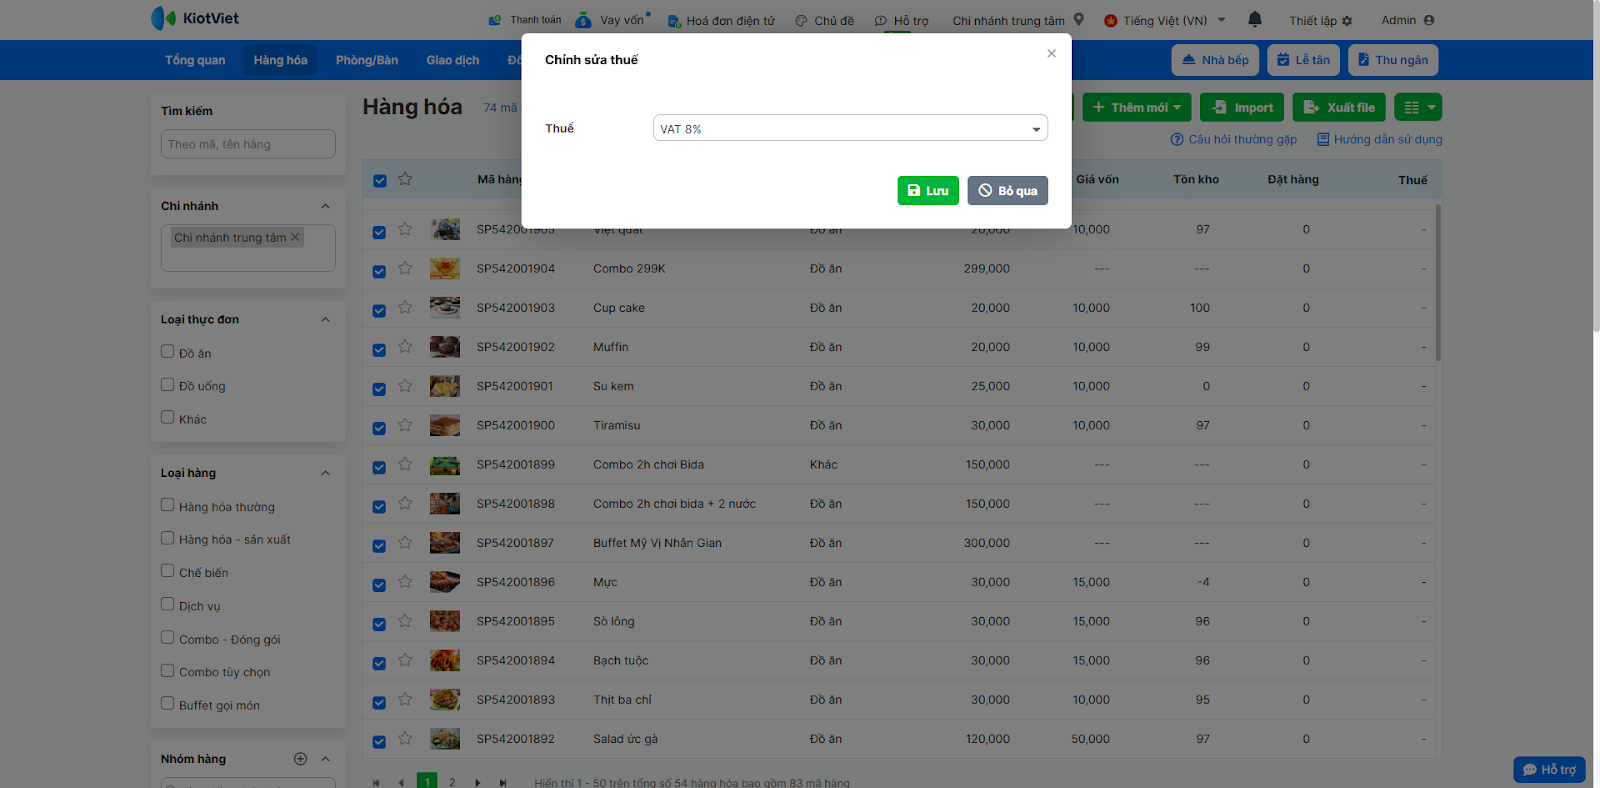Open Nhà bếp kitchen screen
This screenshot has height=788, width=1600.
[1215, 60]
